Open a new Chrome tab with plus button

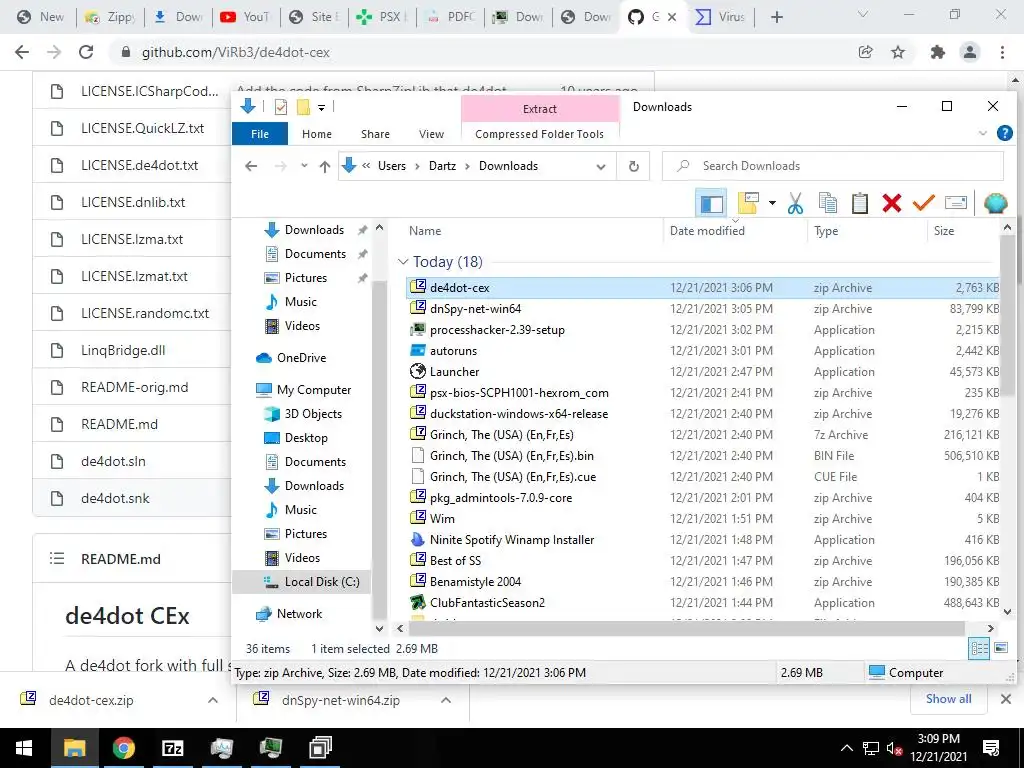[776, 17]
